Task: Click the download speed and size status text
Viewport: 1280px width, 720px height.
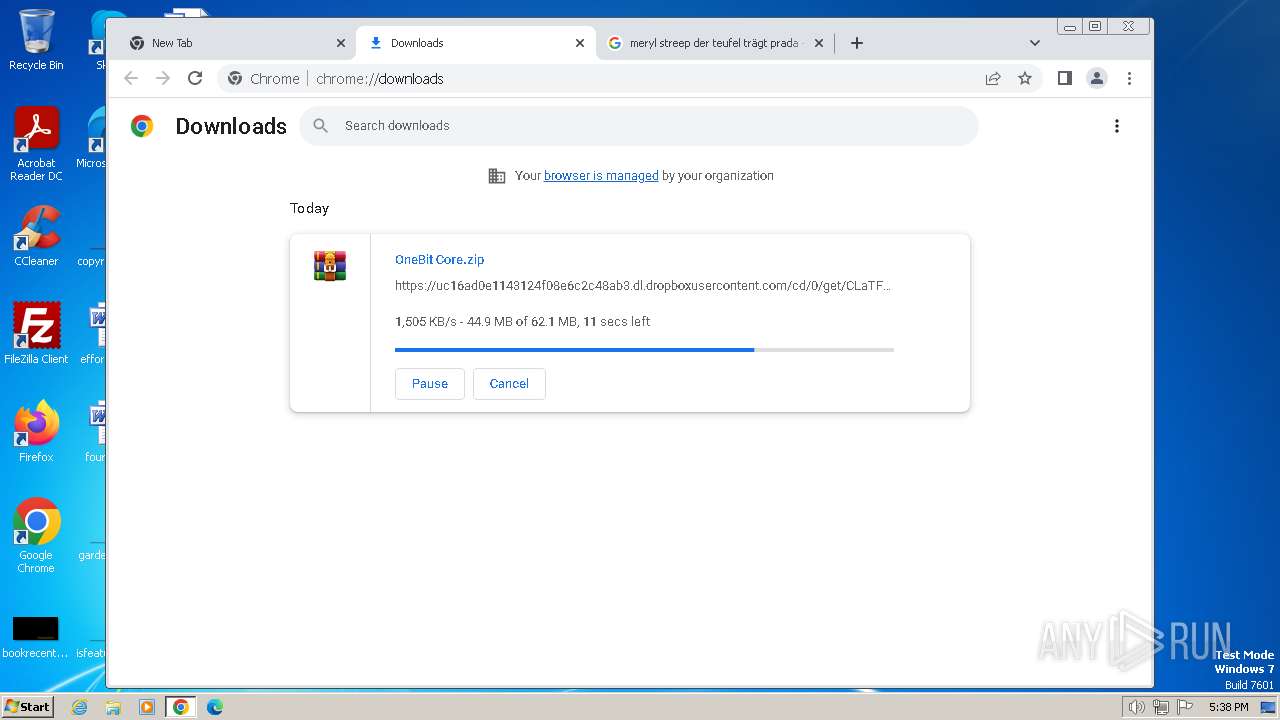Action: [x=523, y=321]
